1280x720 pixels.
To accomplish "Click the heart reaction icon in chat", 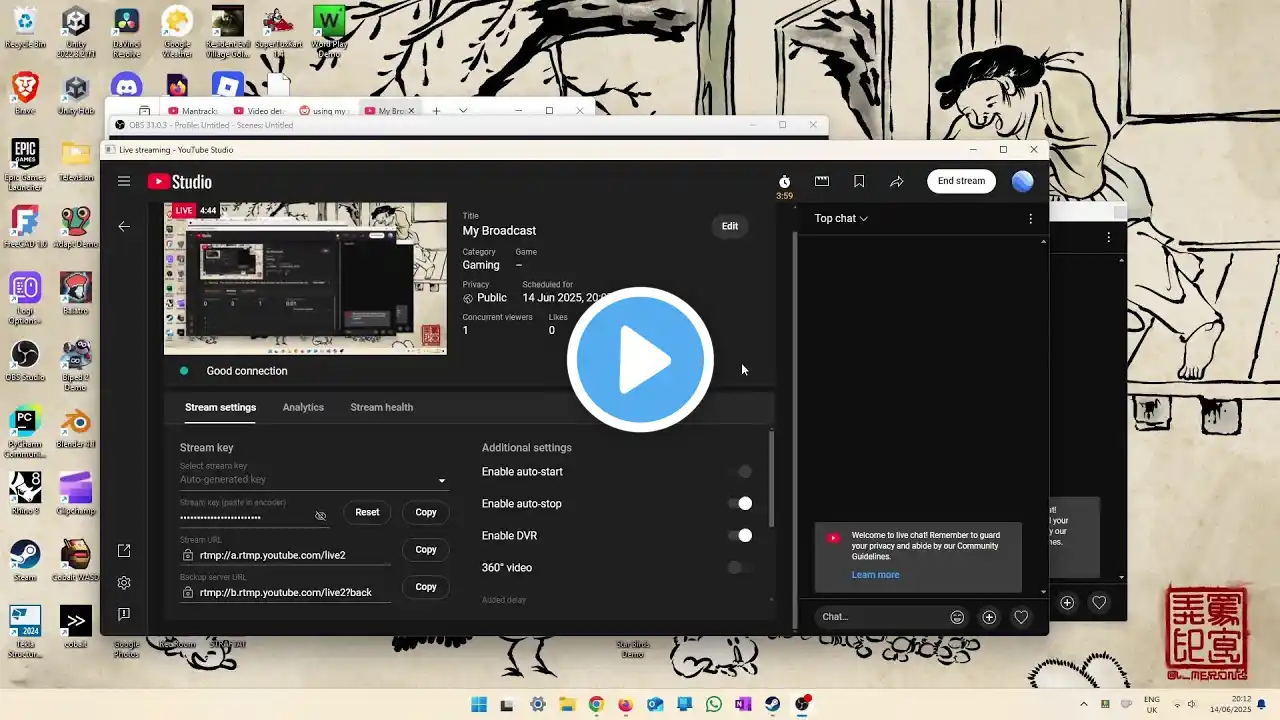I will point(1021,617).
